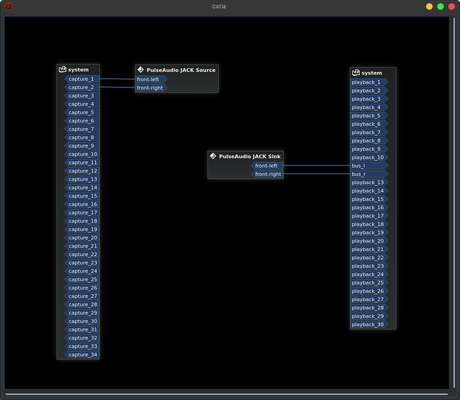Select the playback_18 port

[x=369, y=224]
